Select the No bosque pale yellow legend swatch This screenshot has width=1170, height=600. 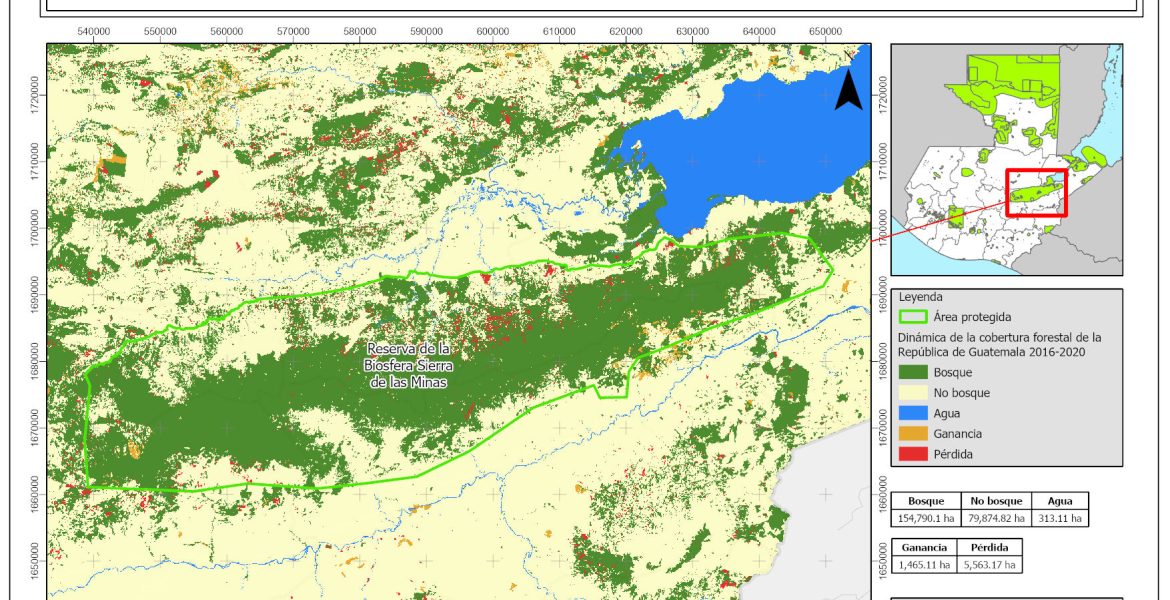coord(912,393)
